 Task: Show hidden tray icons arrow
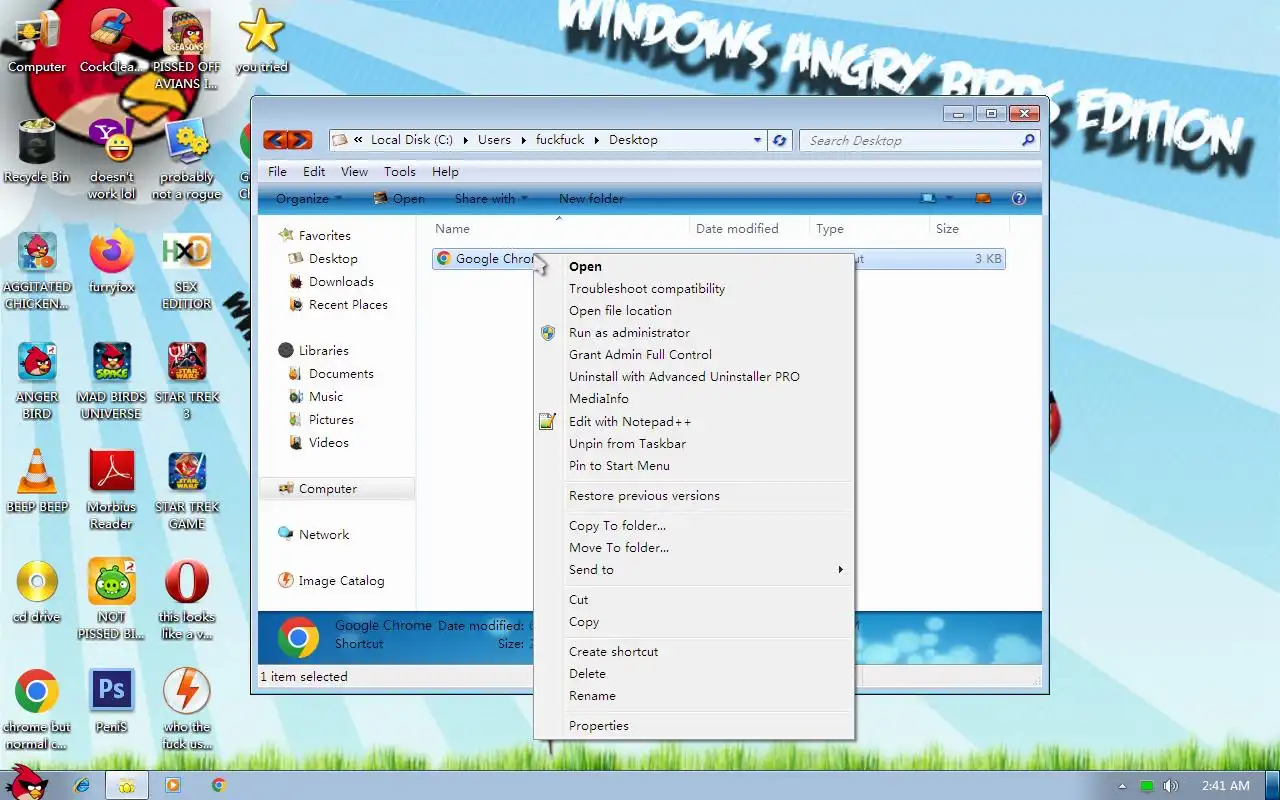point(1122,786)
